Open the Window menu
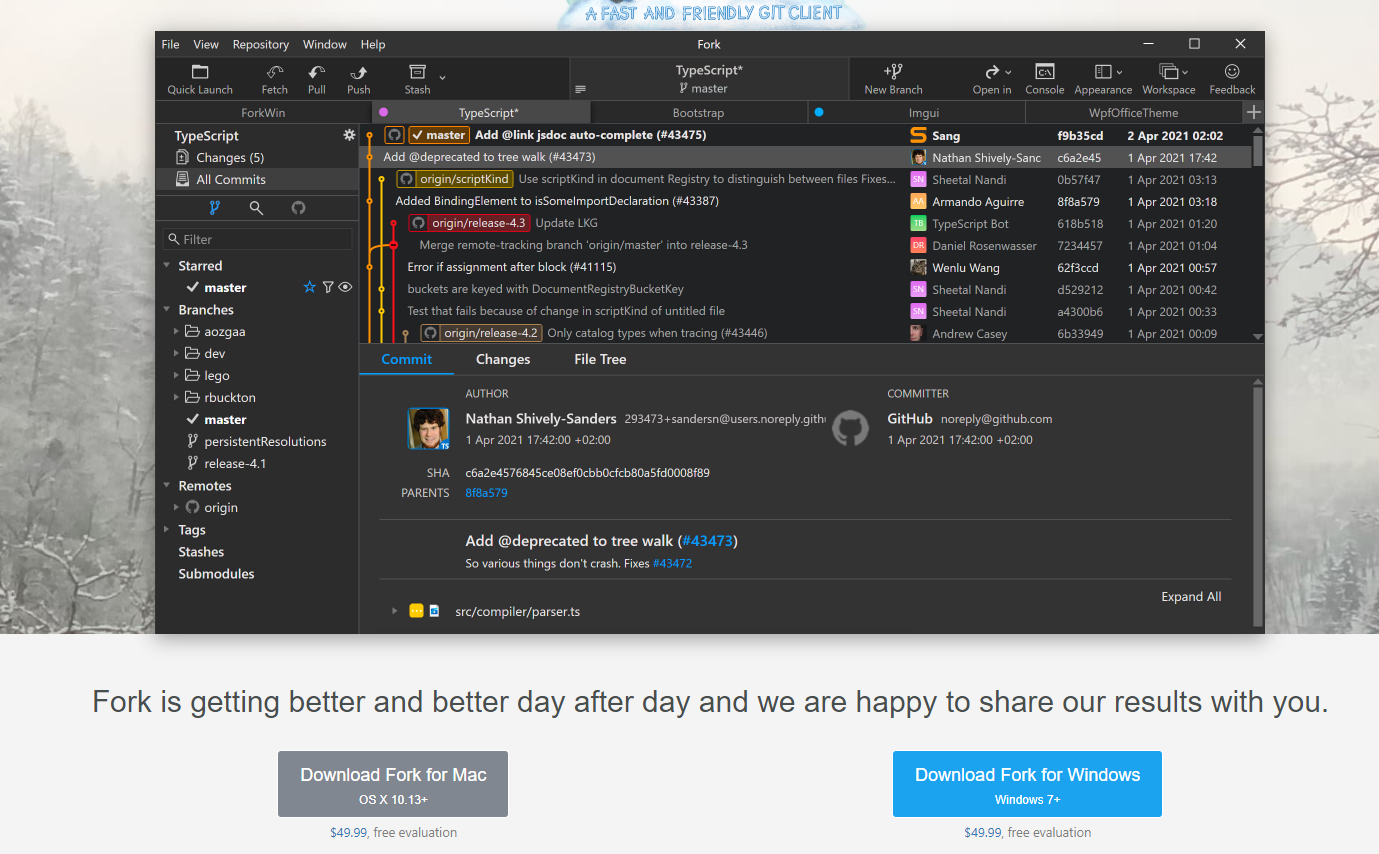Image resolution: width=1379 pixels, height=854 pixels. click(x=325, y=44)
